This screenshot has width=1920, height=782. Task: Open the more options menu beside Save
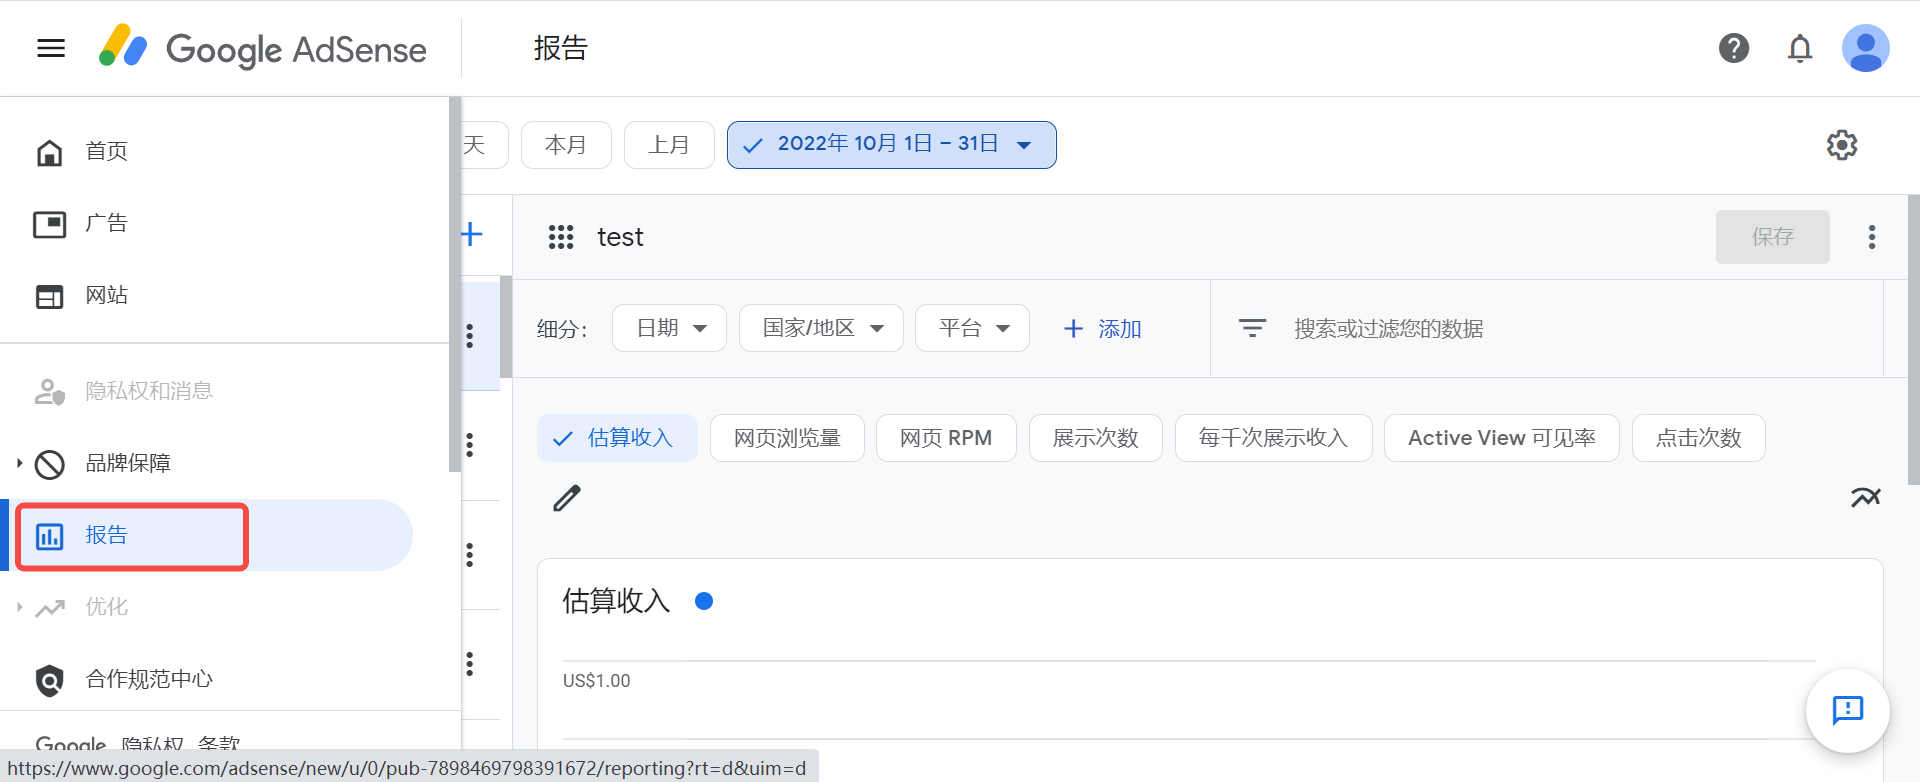click(x=1871, y=237)
